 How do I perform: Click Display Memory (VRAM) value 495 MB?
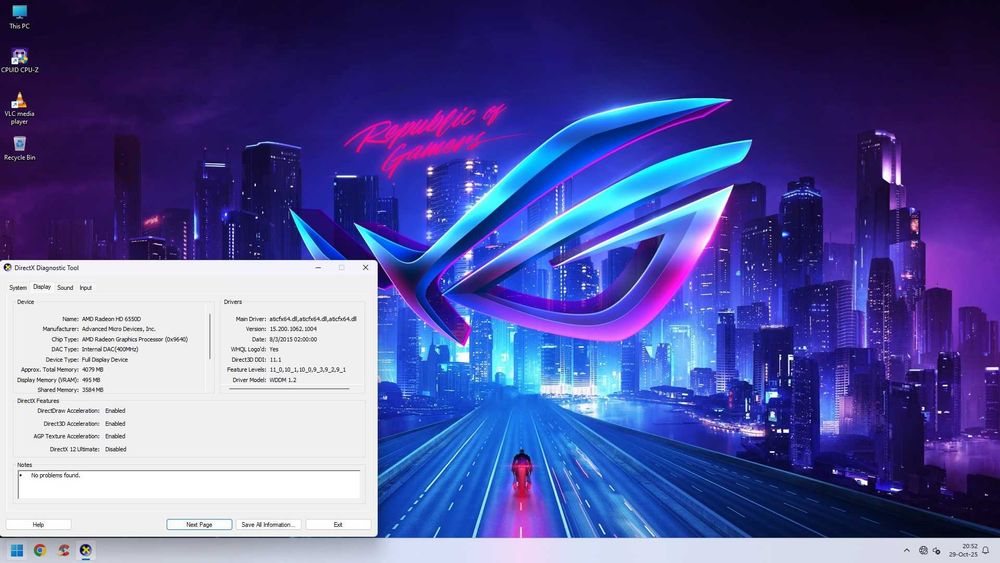coord(91,380)
